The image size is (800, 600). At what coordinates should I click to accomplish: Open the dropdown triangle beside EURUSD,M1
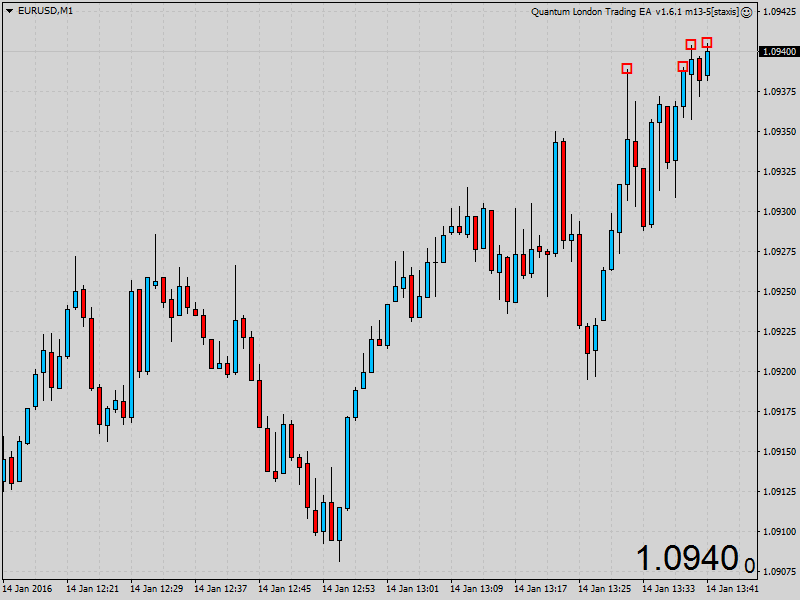tap(9, 11)
